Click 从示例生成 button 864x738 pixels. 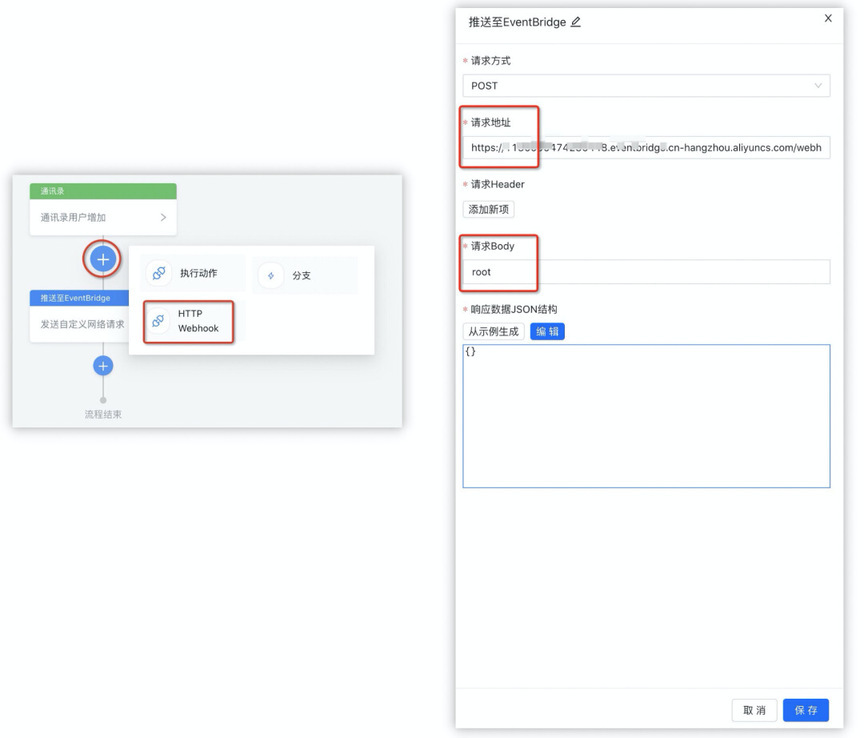coord(493,331)
